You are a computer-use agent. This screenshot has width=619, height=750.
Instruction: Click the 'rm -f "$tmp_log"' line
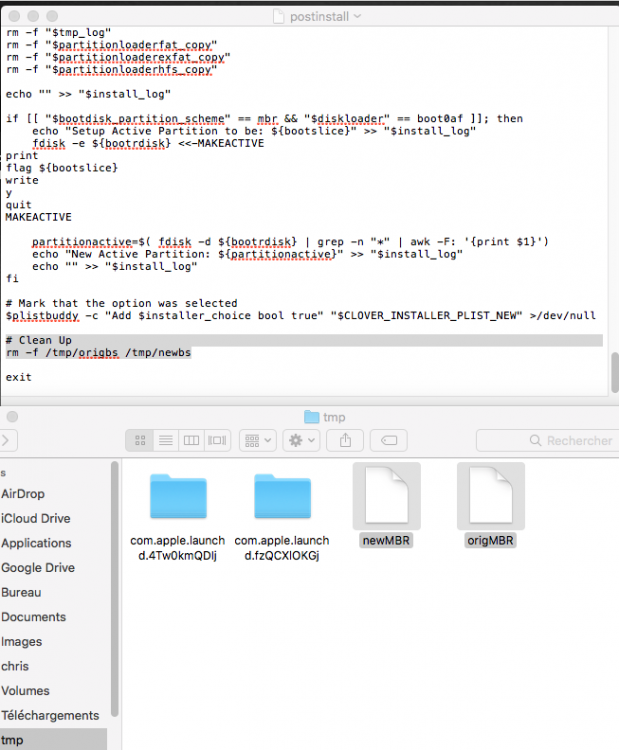(58, 33)
